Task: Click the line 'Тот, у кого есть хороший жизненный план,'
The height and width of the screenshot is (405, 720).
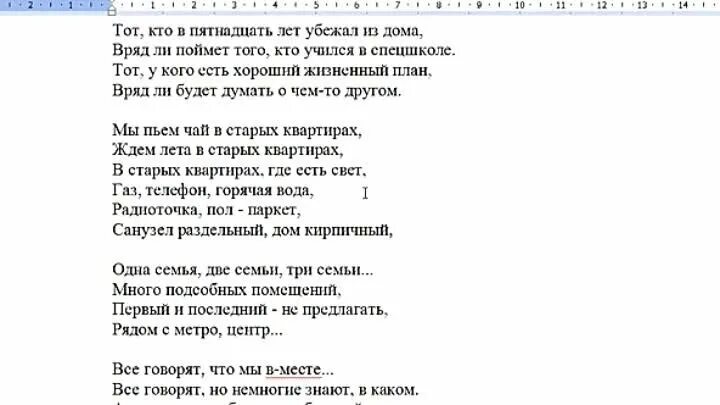Action: click(272, 71)
